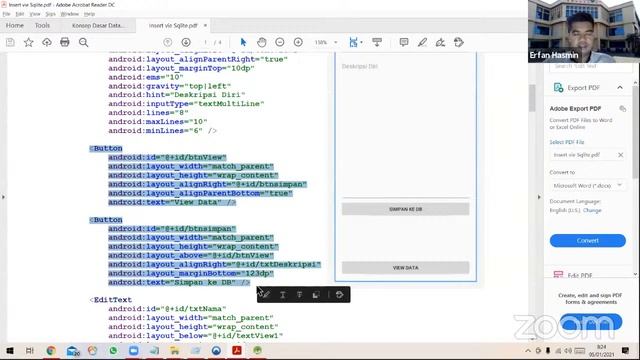Open the File menu
Screen dimensions: 640x360
point(7,14)
